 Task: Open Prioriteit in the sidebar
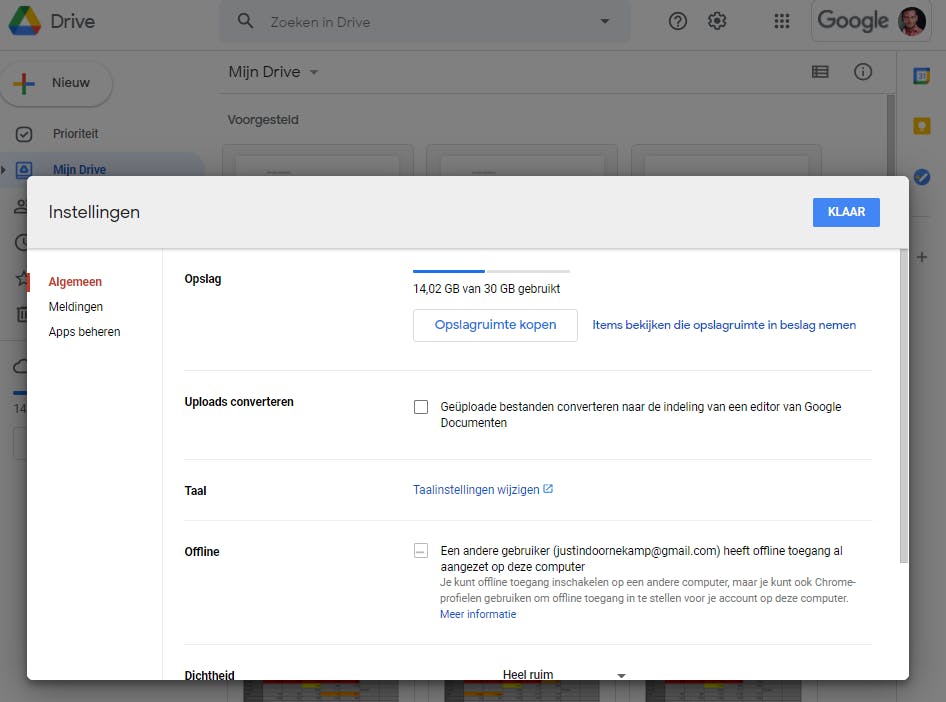click(75, 134)
